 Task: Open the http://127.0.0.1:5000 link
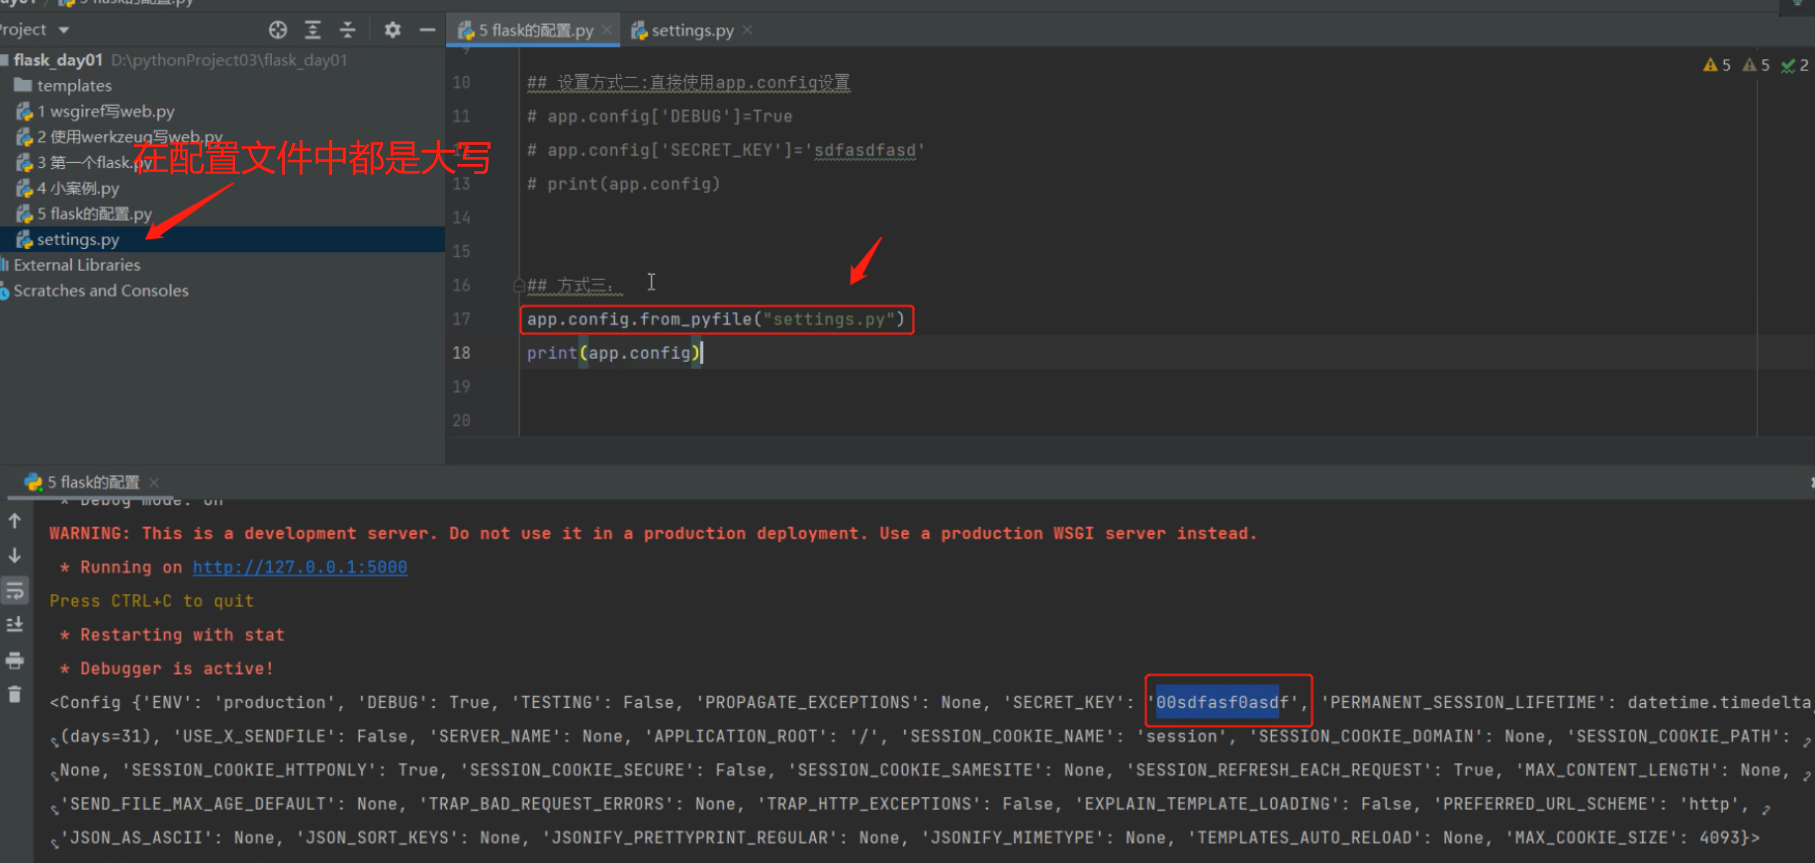pos(300,567)
